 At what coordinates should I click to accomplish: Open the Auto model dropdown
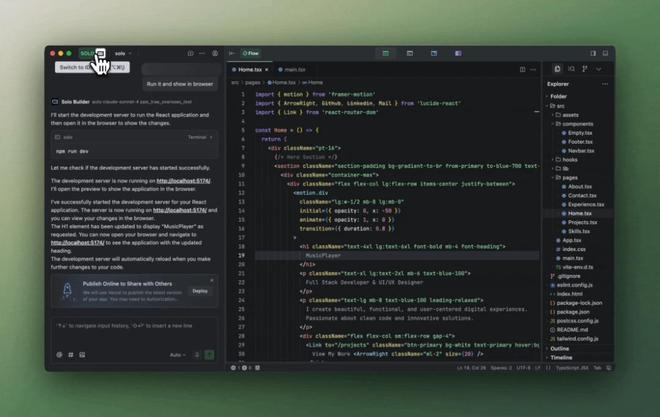pyautogui.click(x=177, y=355)
